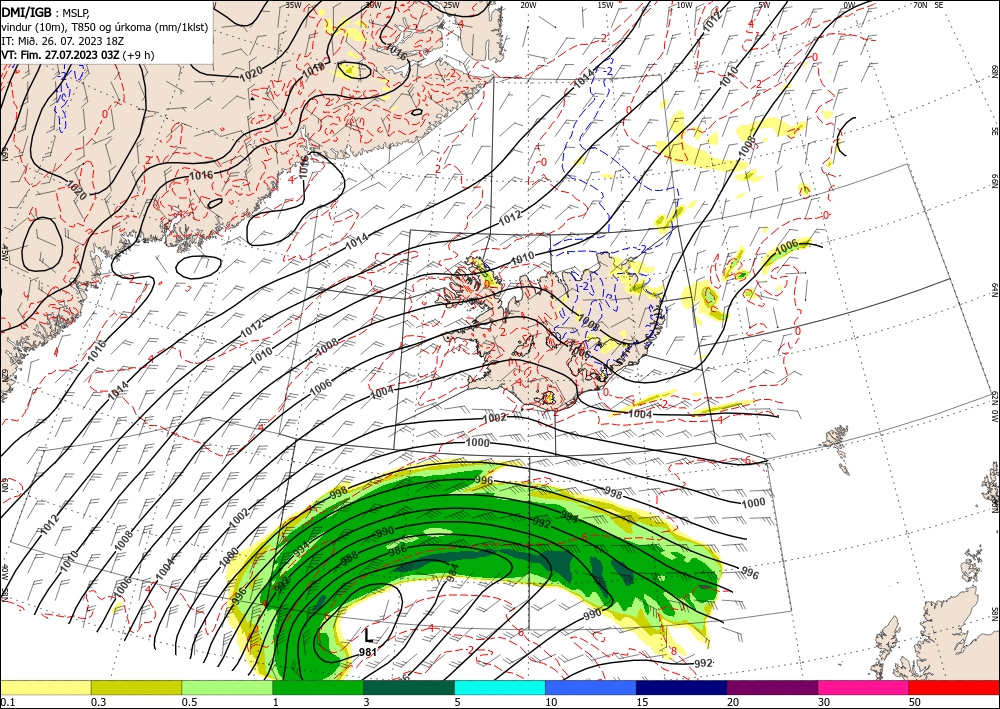1000x709 pixels.
Task: Click the '5W' longitude label
Action: coord(764,5)
